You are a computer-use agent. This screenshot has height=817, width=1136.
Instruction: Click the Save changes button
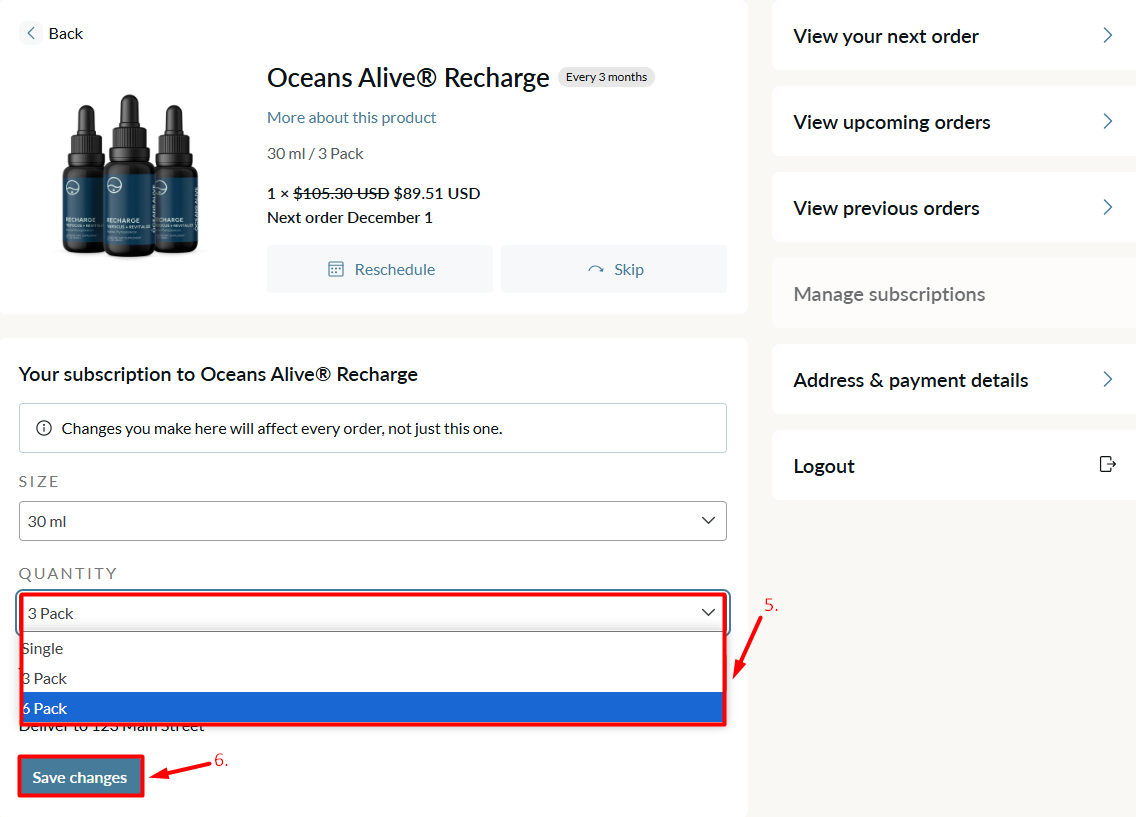80,777
